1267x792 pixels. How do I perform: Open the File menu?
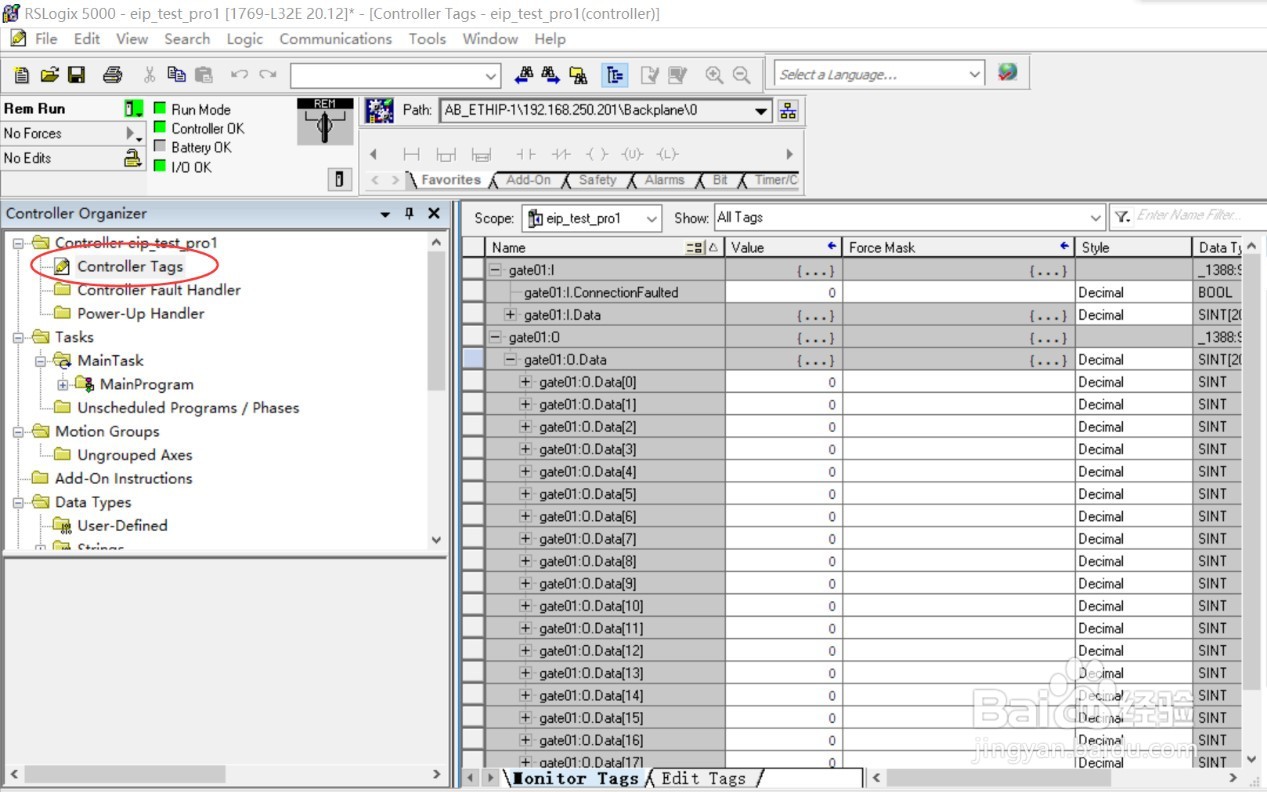click(x=46, y=39)
